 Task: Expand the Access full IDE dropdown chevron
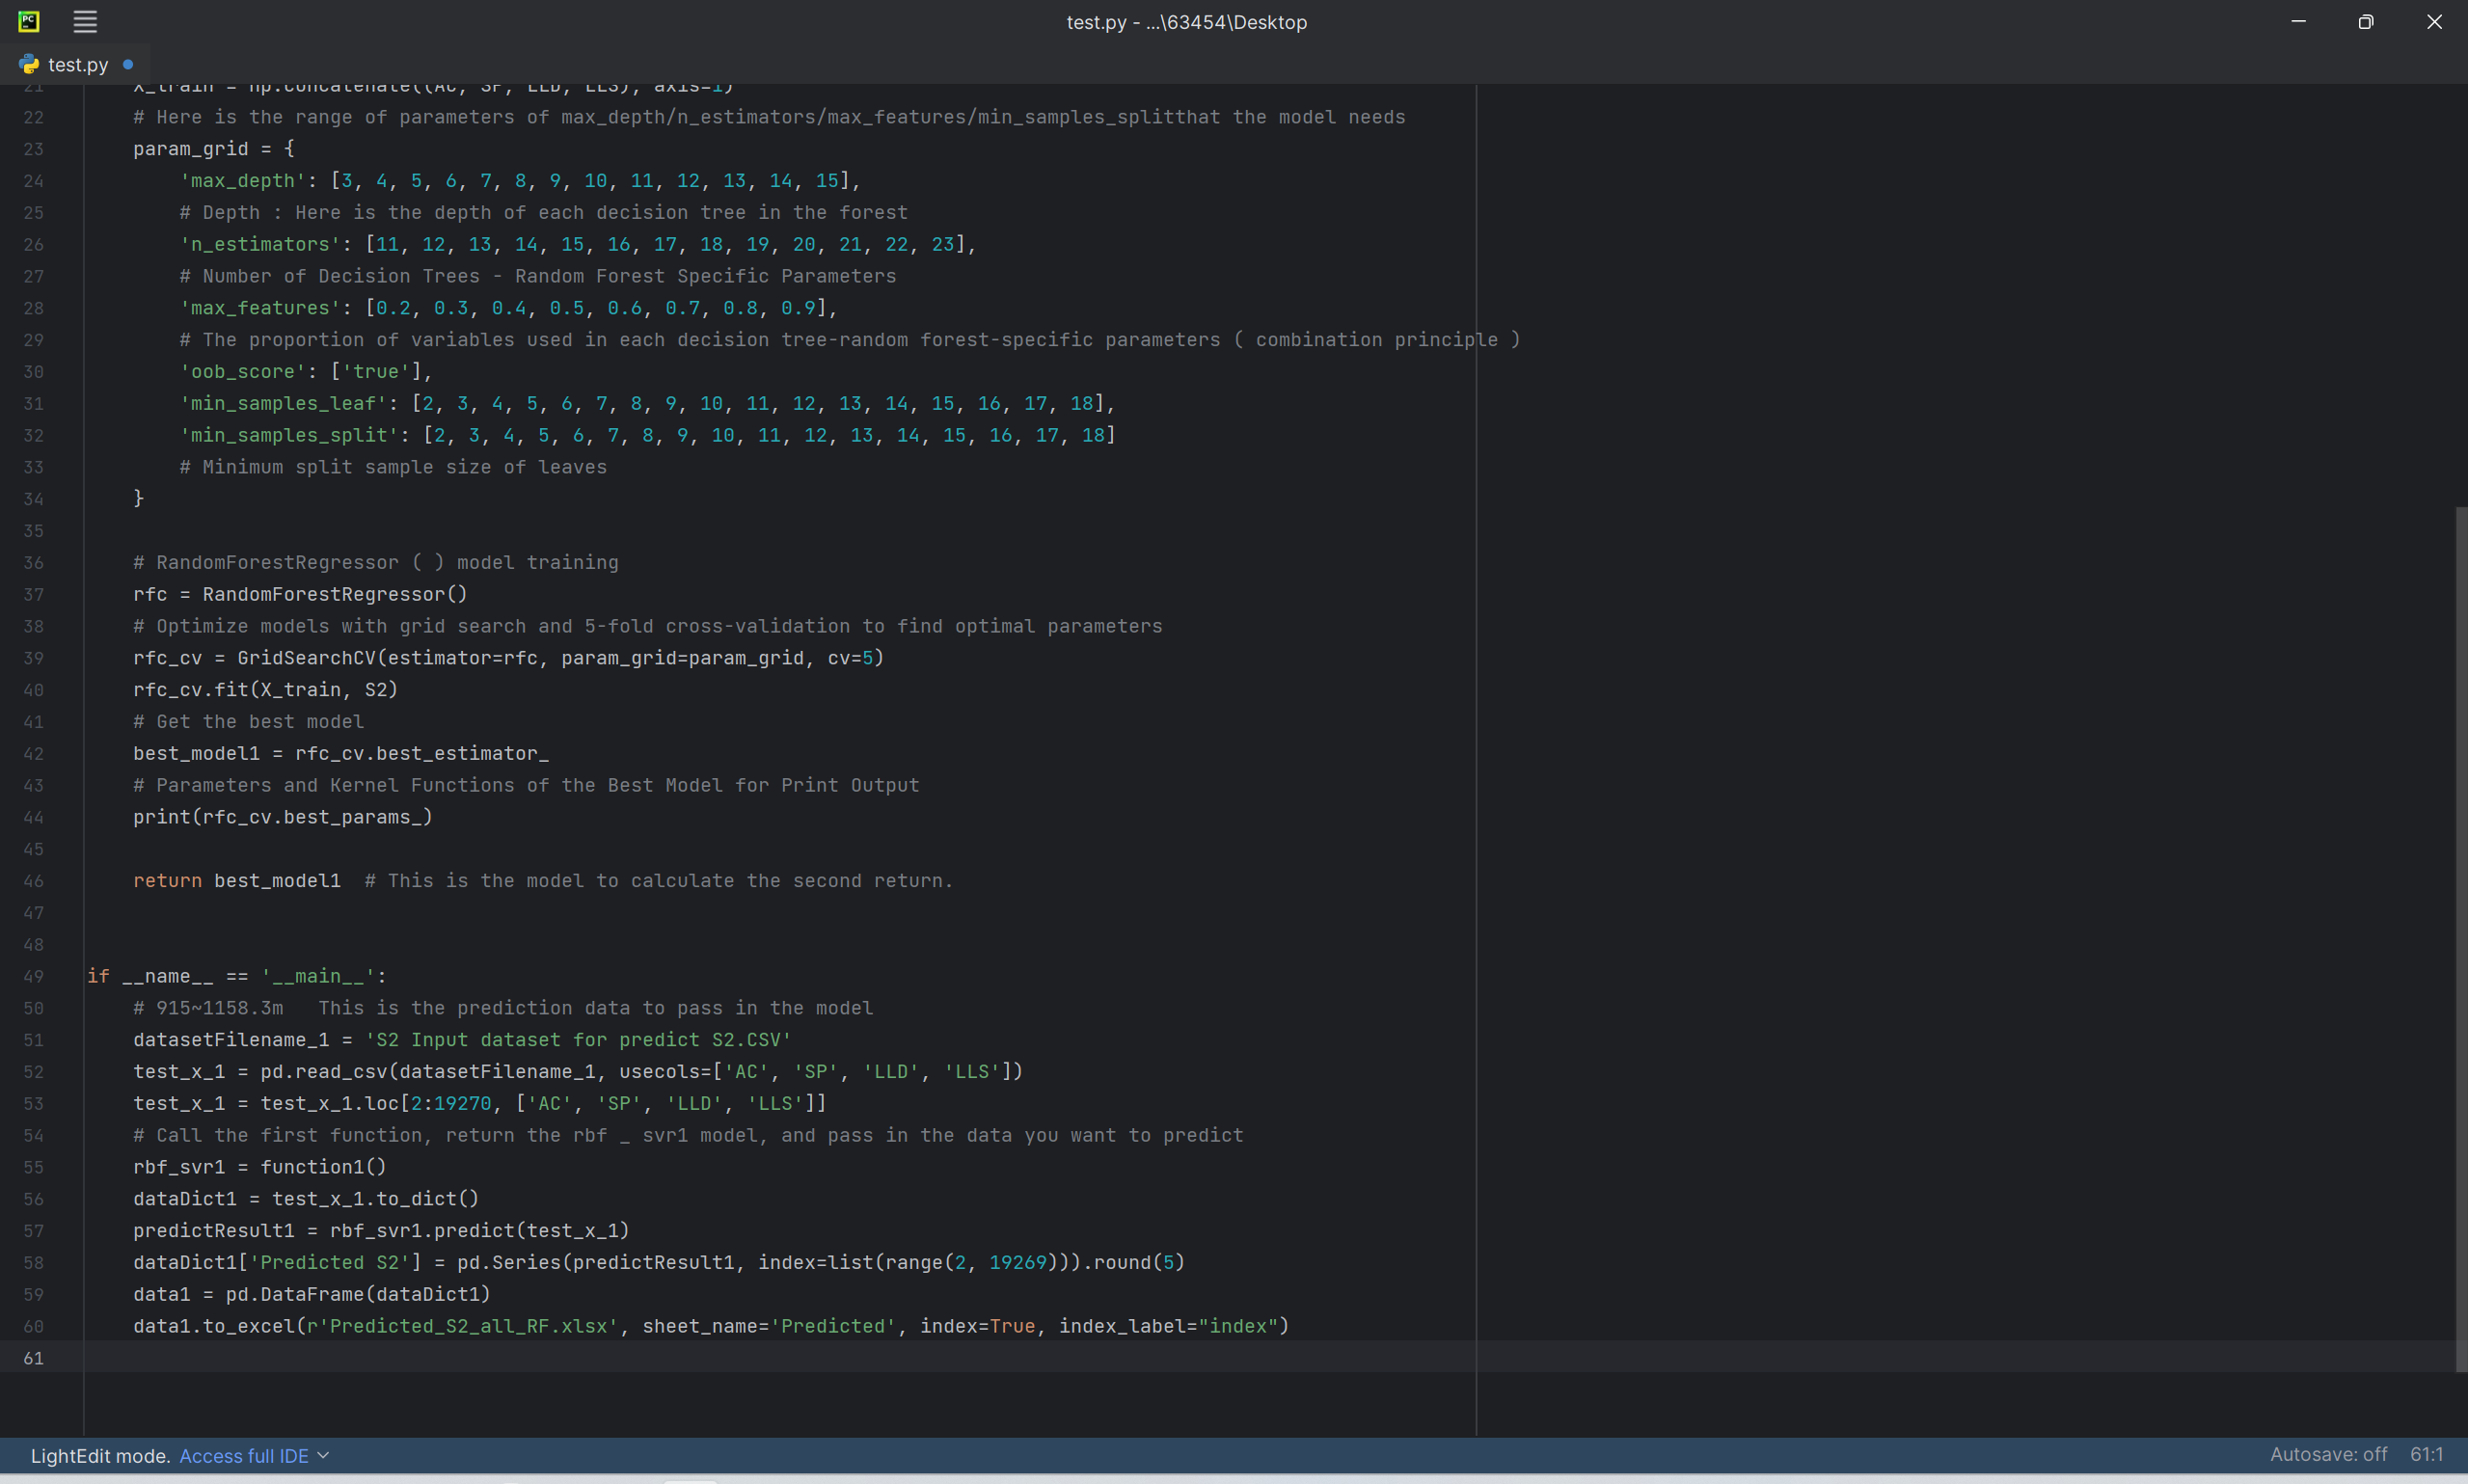323,1456
